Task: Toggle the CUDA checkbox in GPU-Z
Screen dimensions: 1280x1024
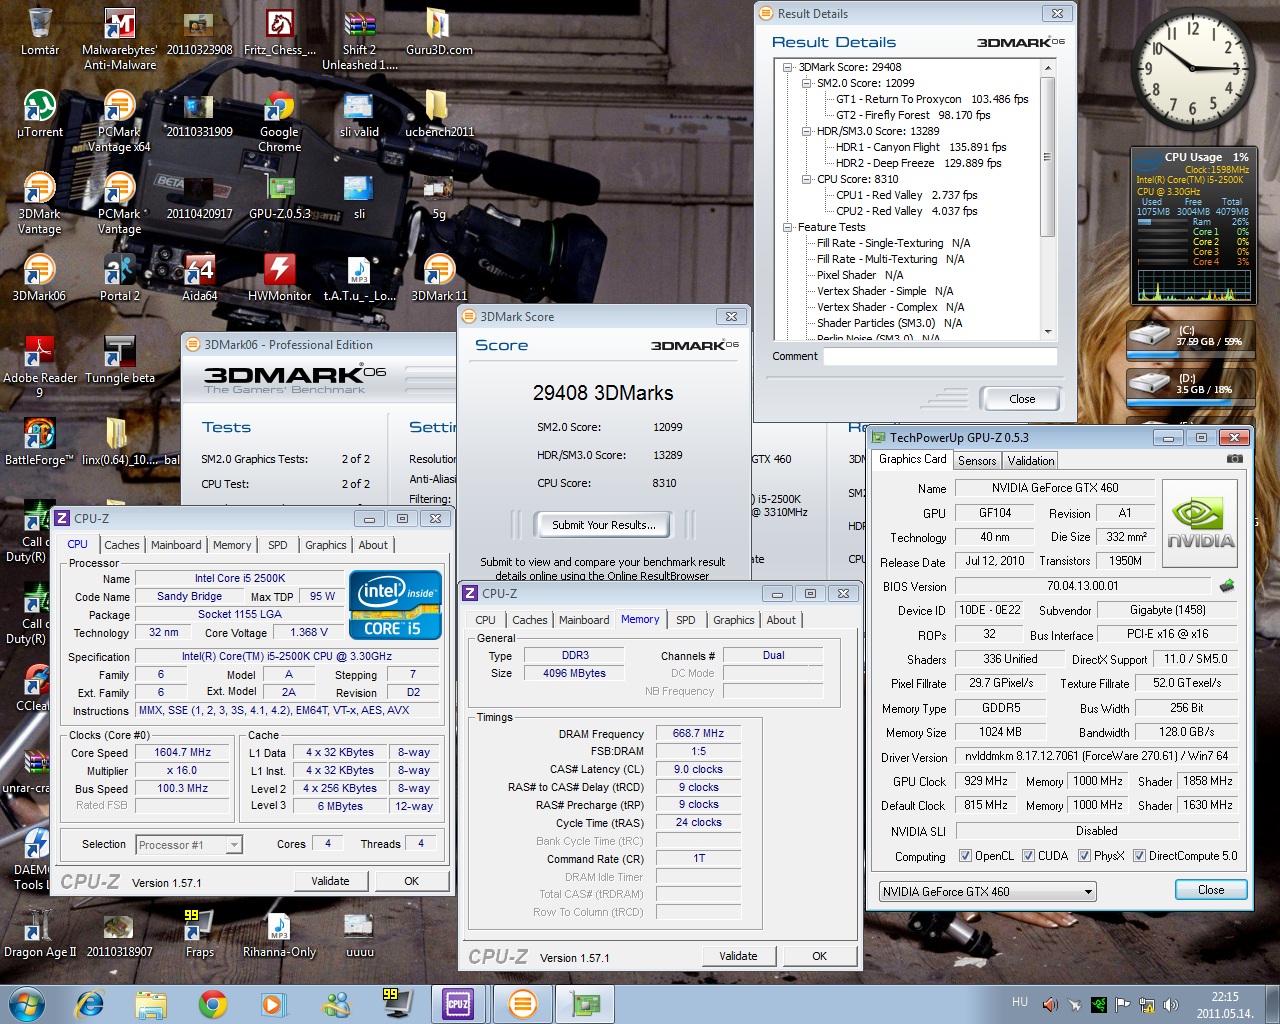Action: (1028, 856)
